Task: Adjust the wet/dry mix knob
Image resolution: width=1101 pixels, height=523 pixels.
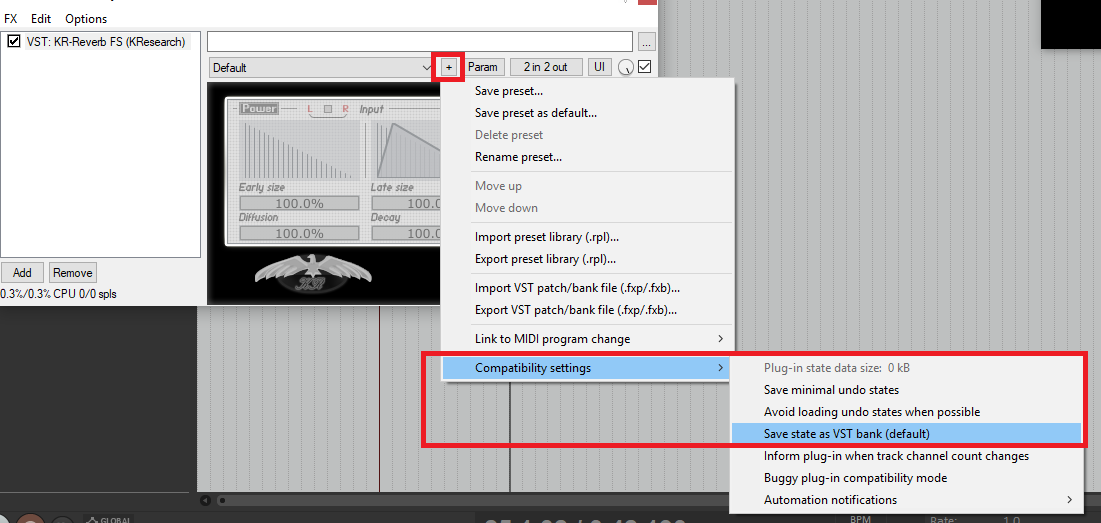Action: [626, 67]
